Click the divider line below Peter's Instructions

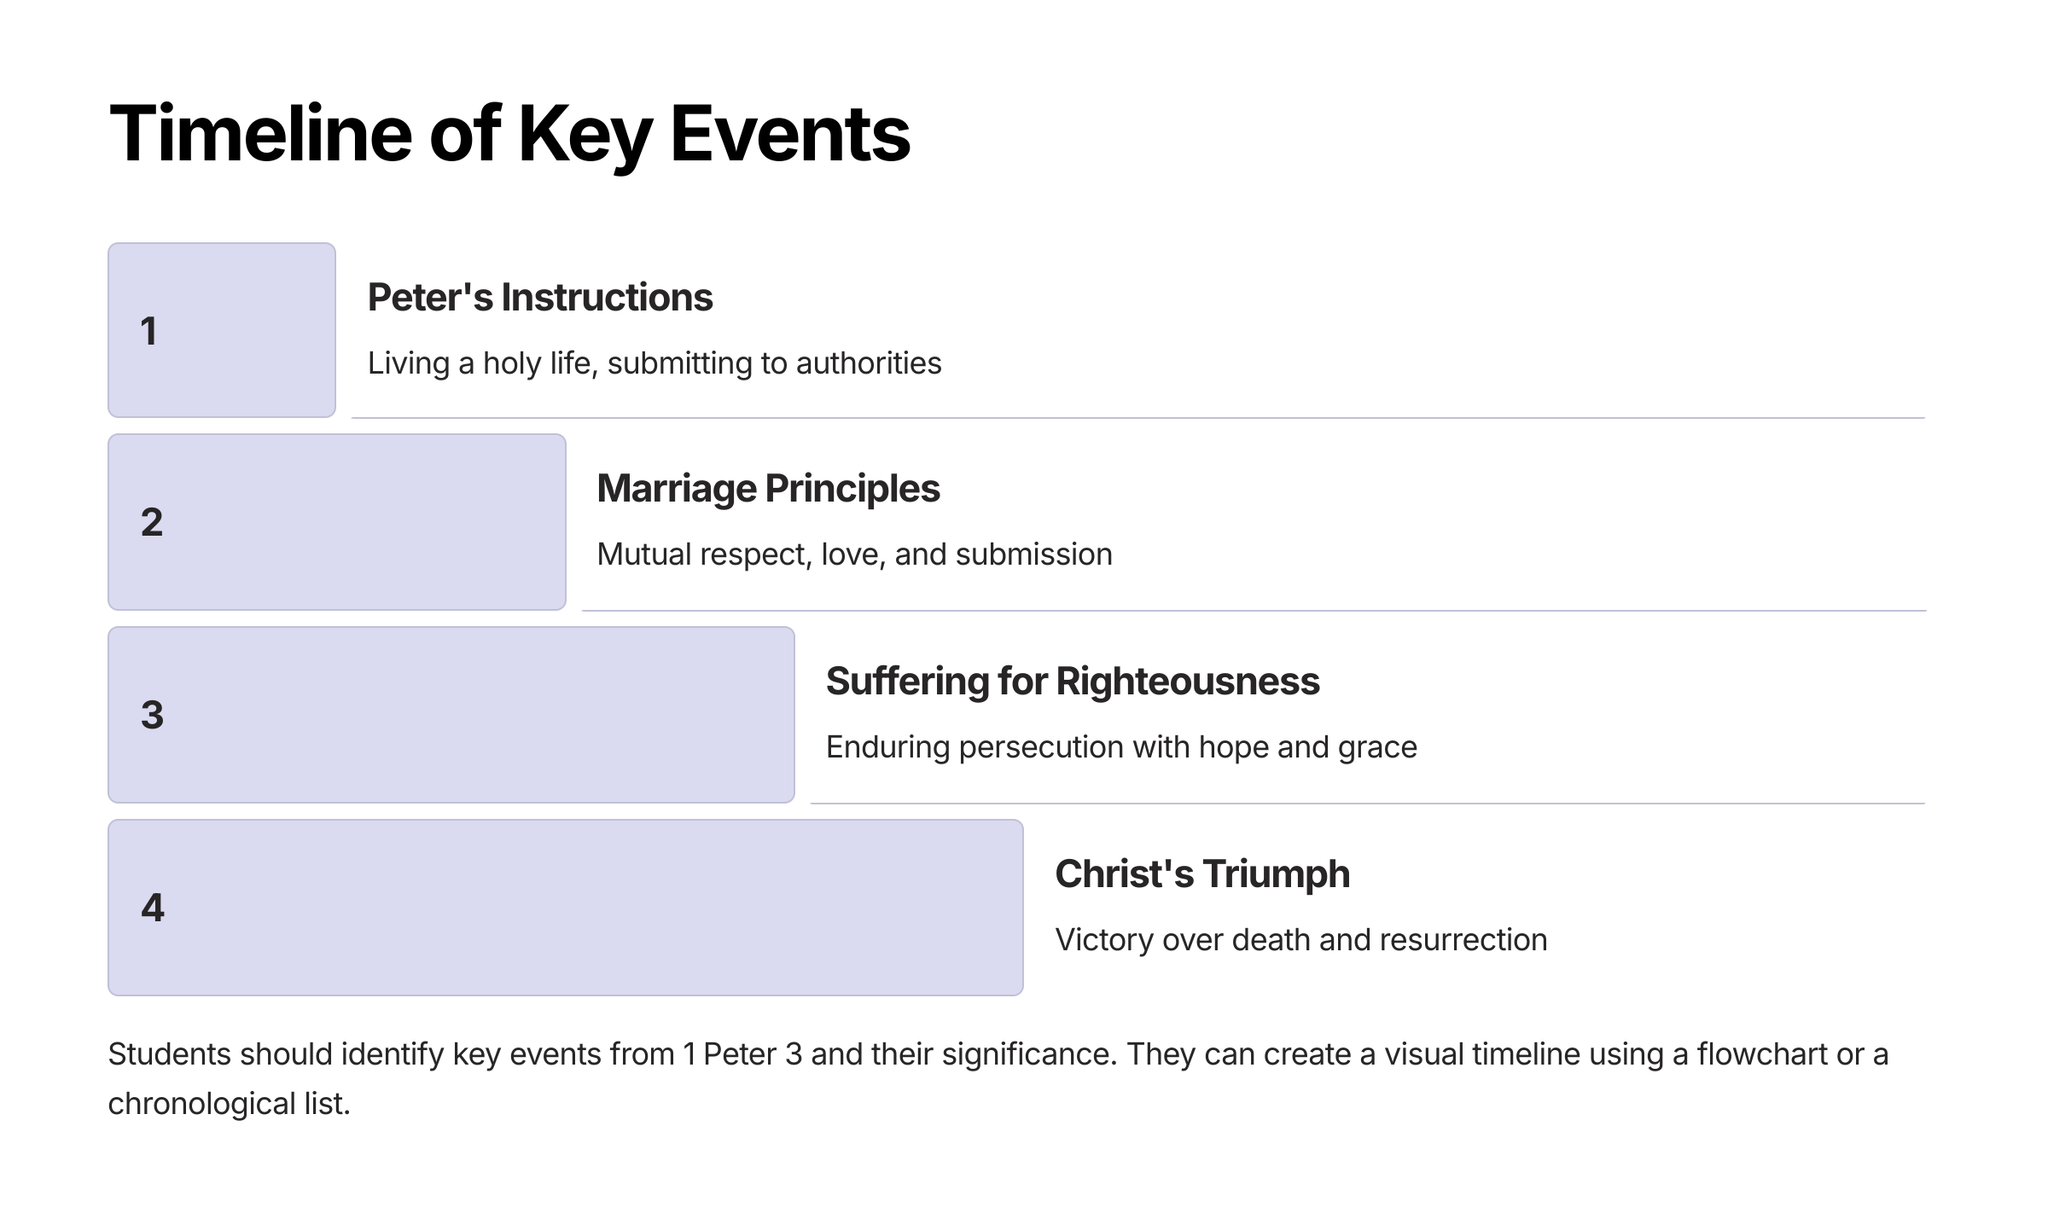[x=1137, y=418]
